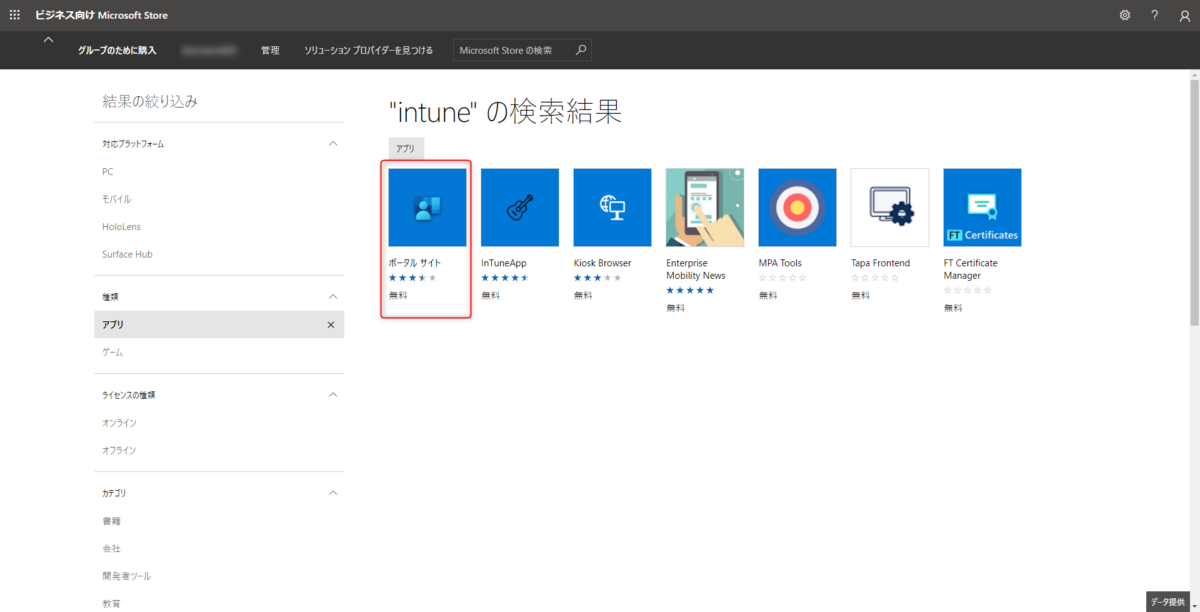
Task: Select the ポータル サイト app icon
Action: tap(426, 207)
